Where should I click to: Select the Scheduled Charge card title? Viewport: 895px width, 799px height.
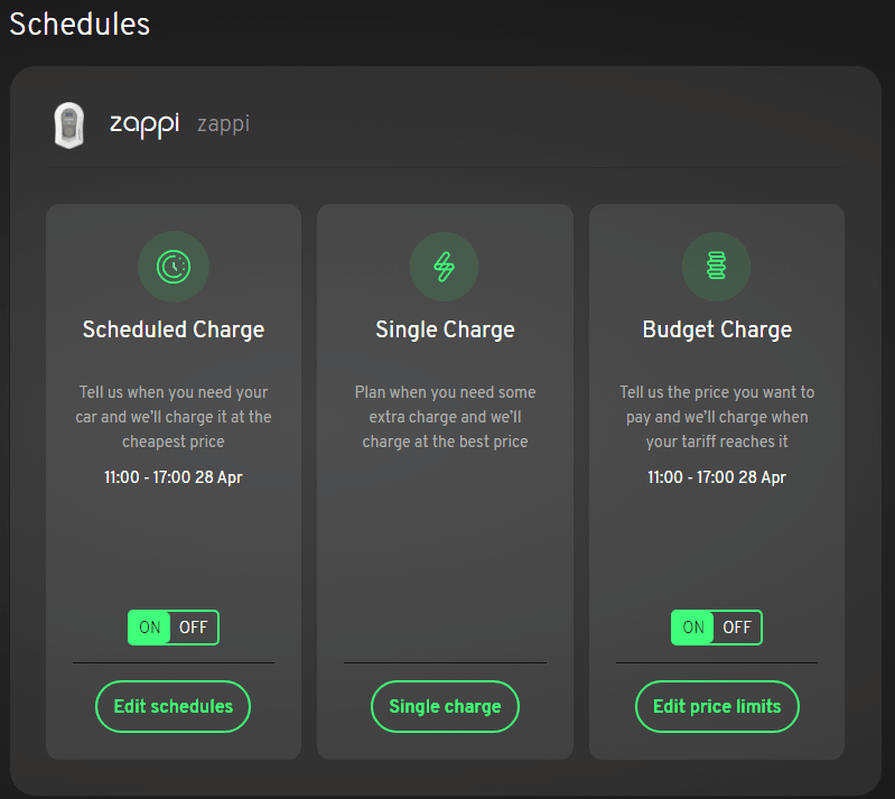[x=173, y=330]
